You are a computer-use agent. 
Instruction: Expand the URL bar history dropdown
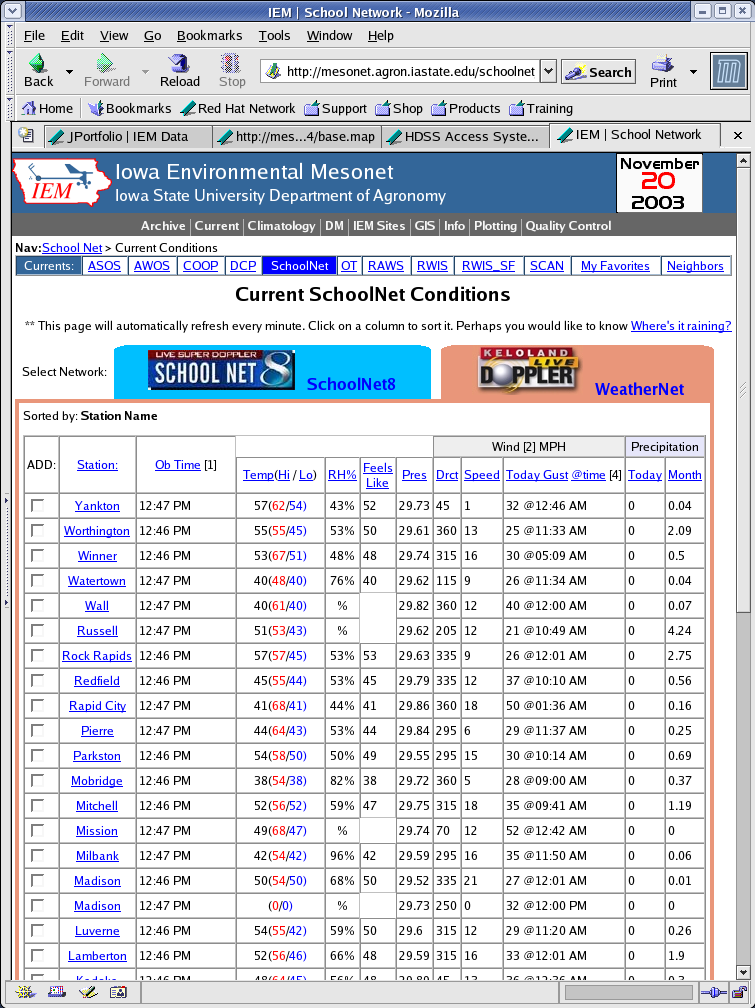click(548, 71)
